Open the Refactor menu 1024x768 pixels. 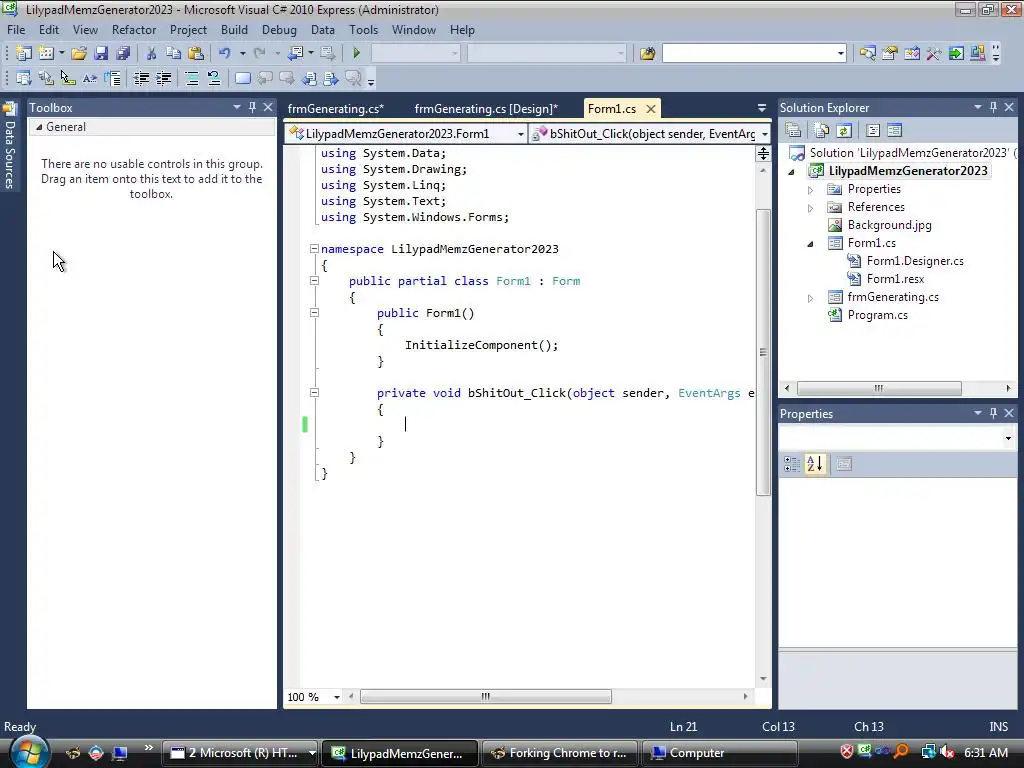(x=134, y=30)
